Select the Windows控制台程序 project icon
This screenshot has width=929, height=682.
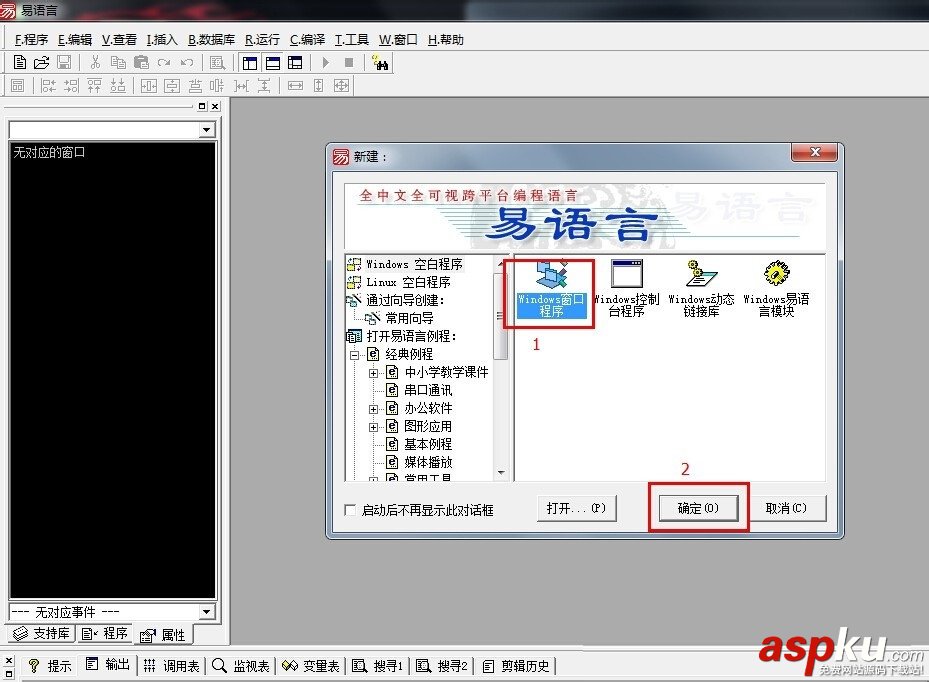point(626,289)
